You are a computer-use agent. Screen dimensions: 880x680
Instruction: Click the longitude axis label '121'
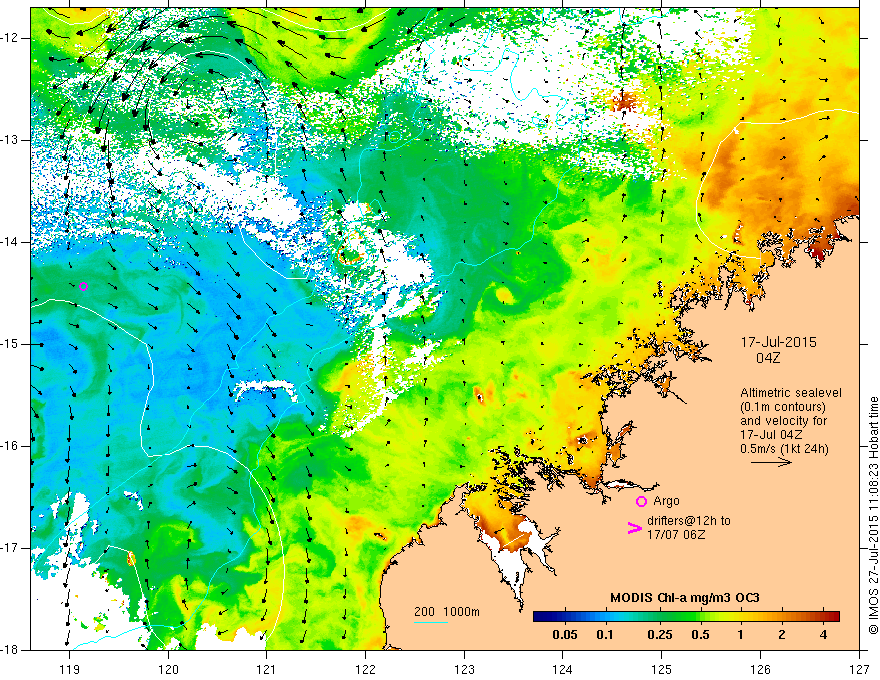coord(266,669)
